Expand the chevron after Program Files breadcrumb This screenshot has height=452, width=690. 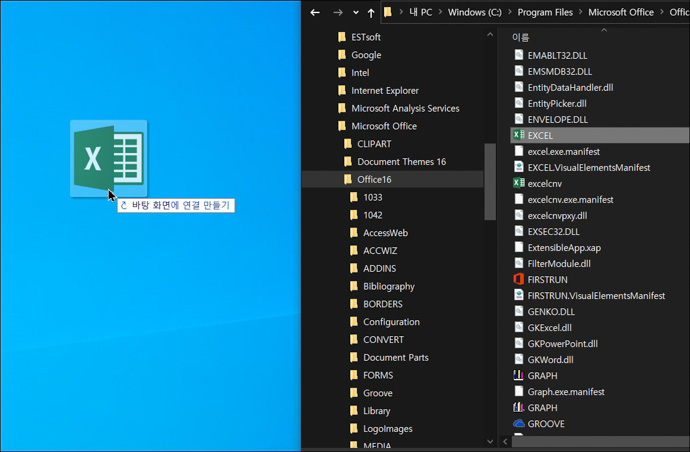point(580,12)
